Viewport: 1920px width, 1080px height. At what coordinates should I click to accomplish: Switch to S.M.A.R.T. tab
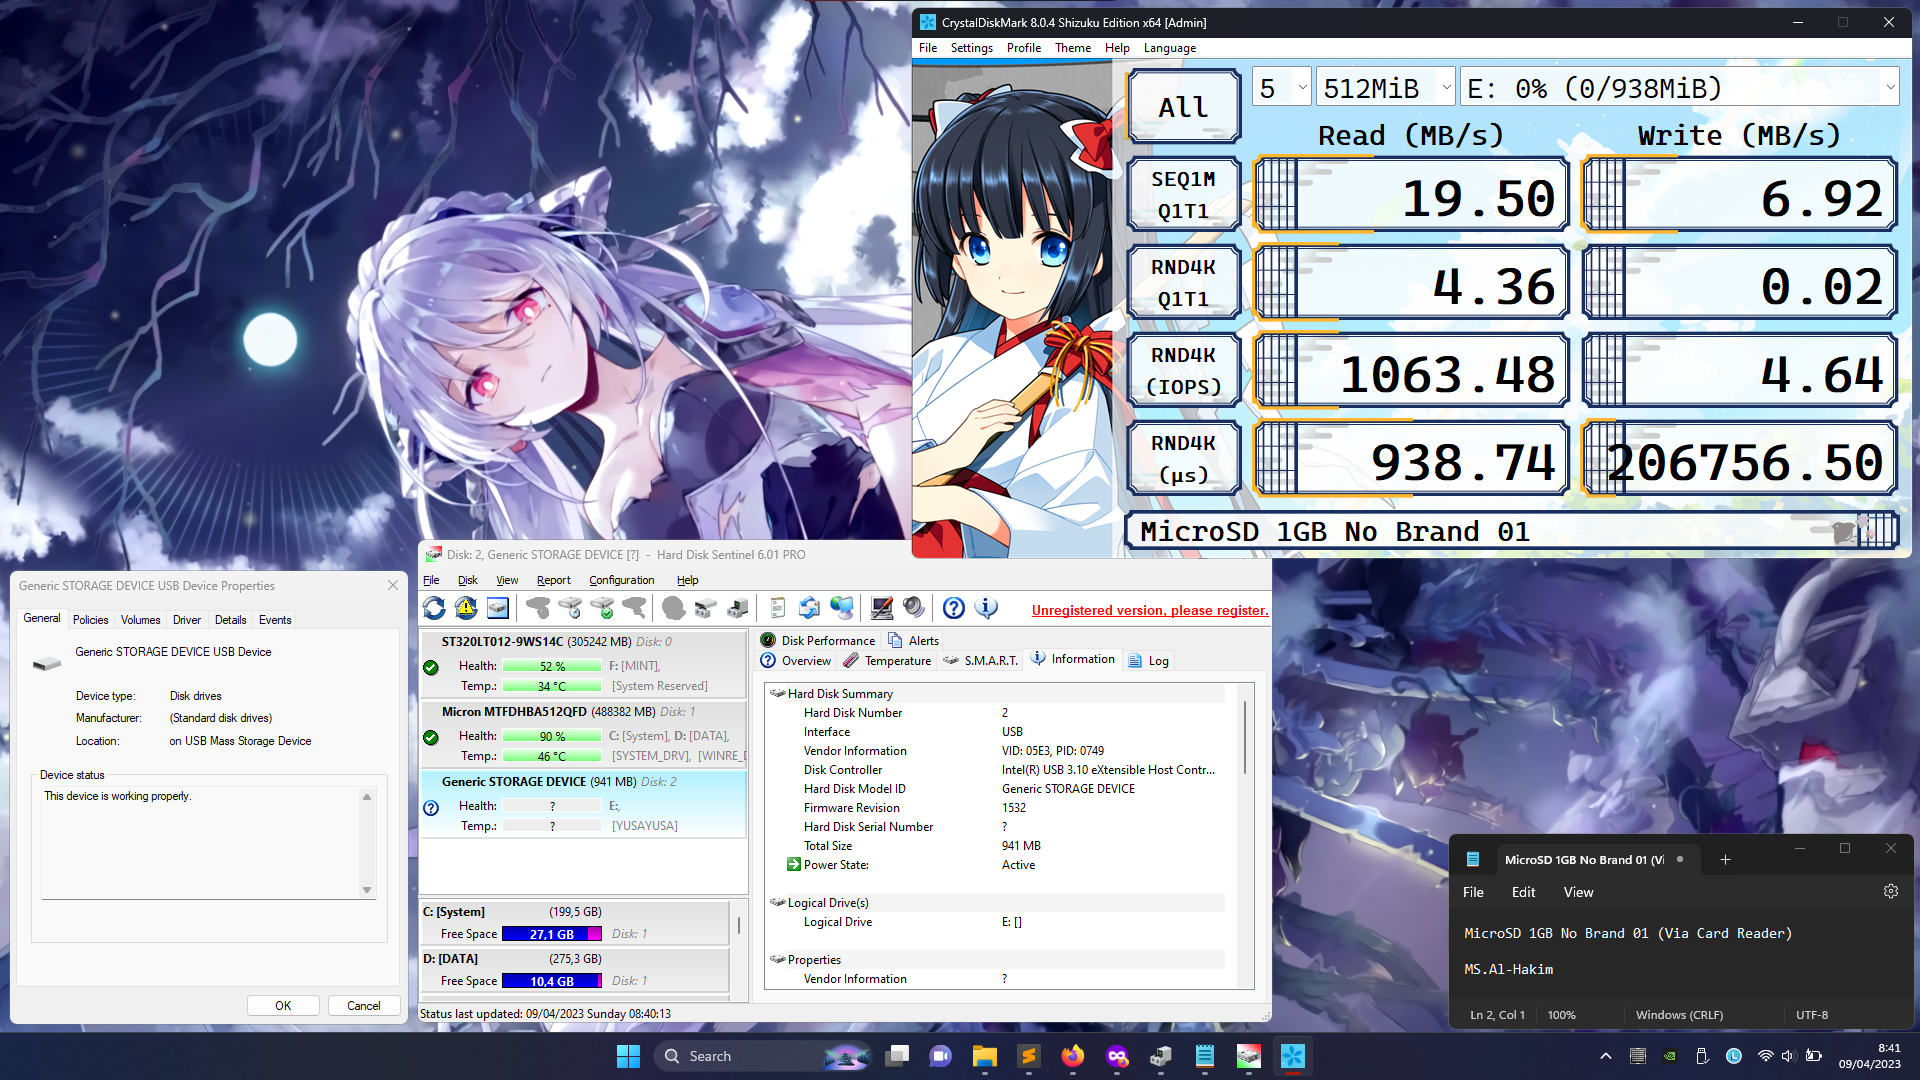[x=980, y=661]
